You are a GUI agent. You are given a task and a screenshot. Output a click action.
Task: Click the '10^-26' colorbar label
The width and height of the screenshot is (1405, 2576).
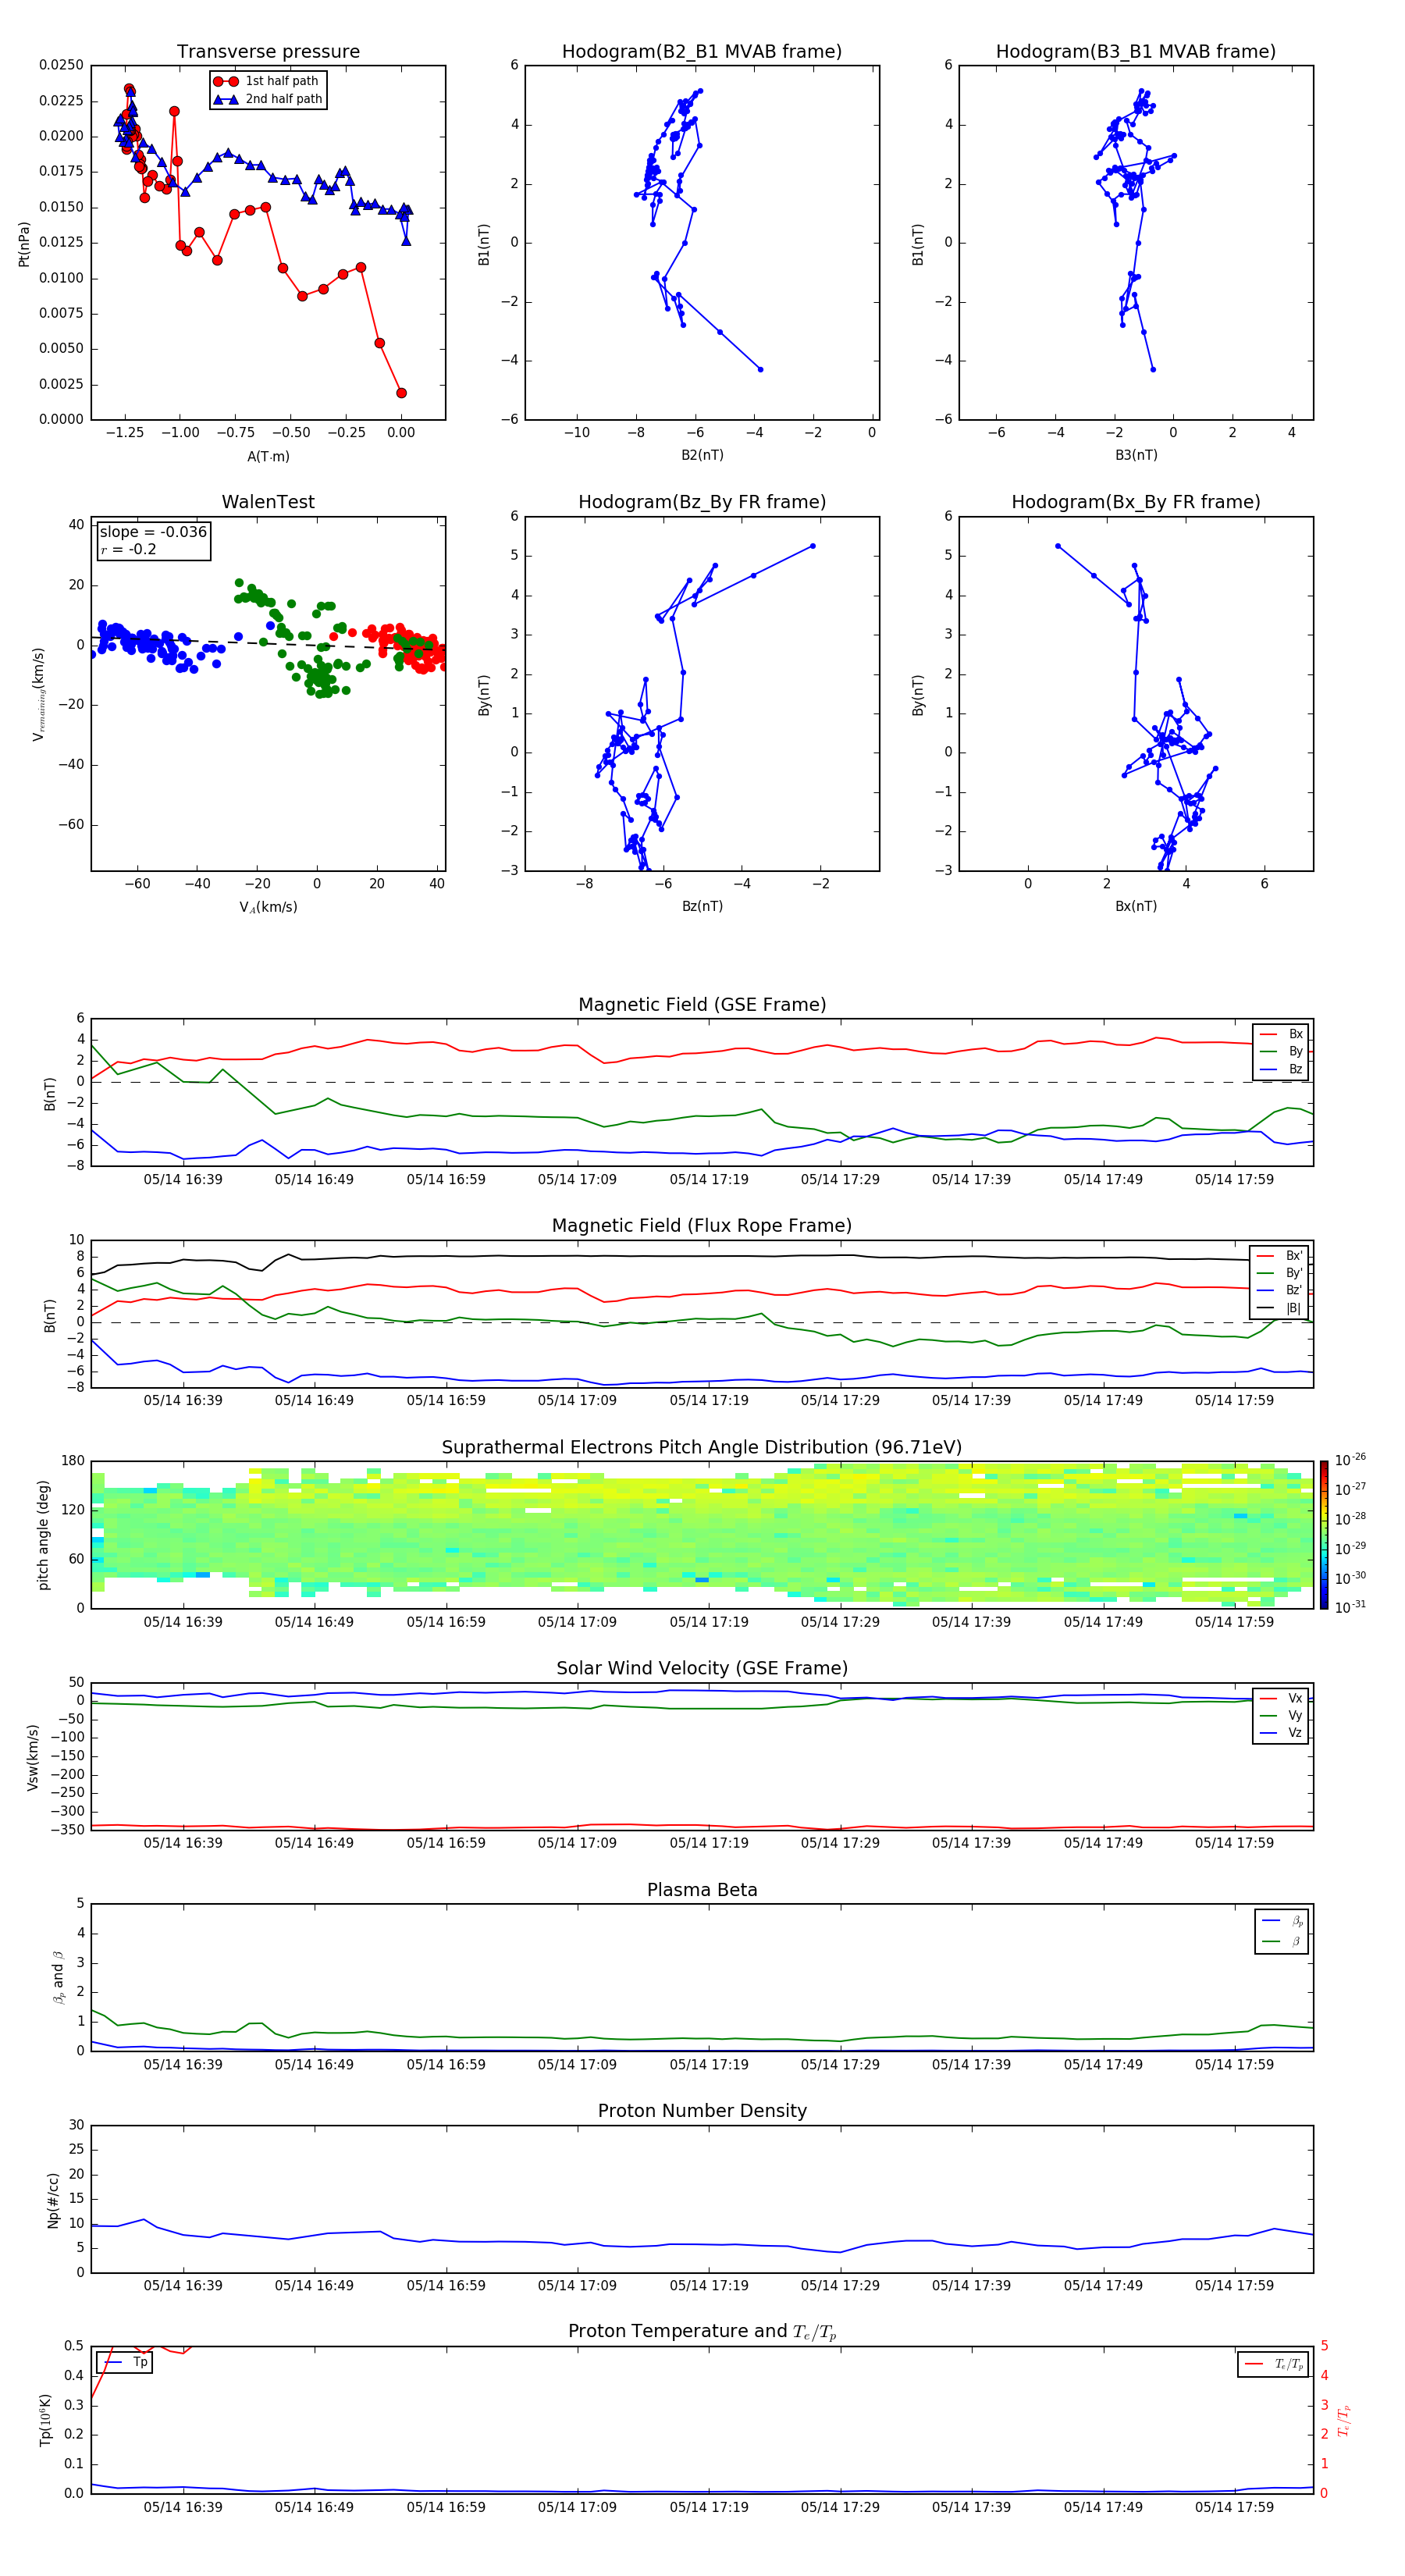pos(1350,1460)
